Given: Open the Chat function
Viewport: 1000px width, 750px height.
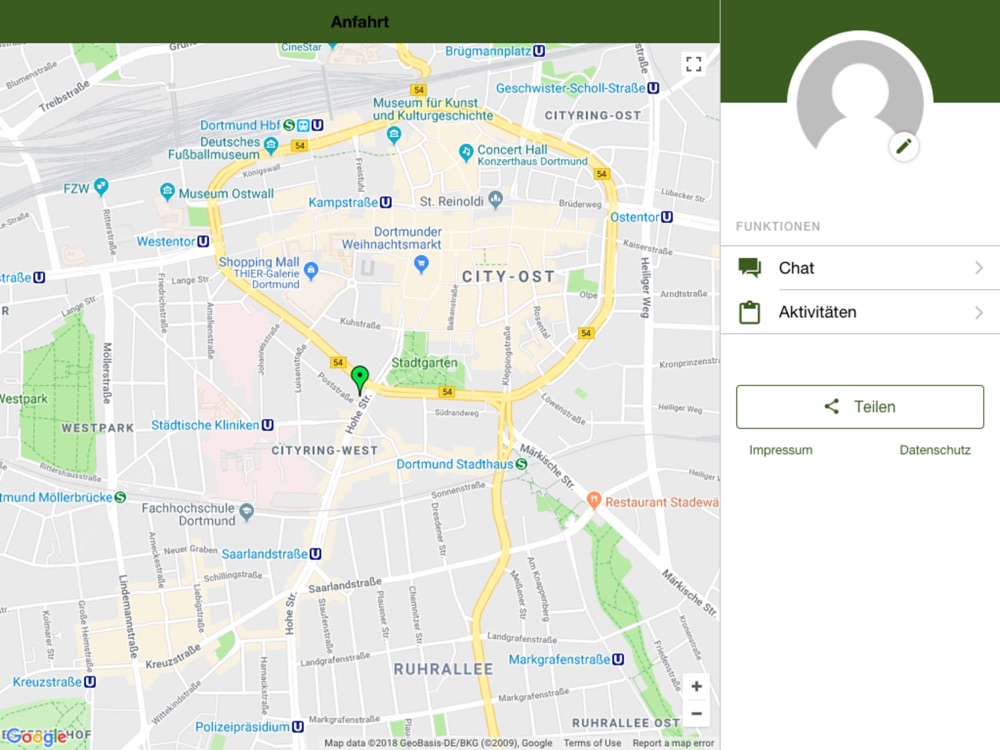Looking at the screenshot, I should (860, 268).
